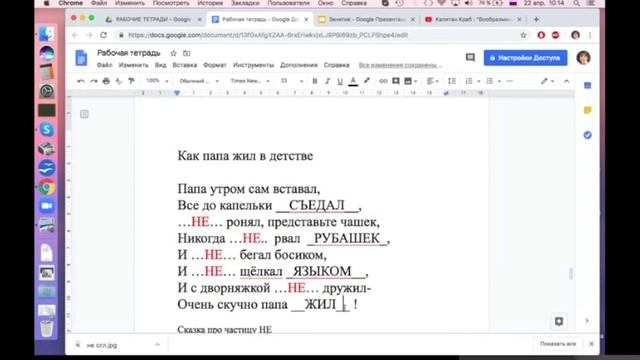This screenshot has height=360, width=640.
Task: Open the downloaded file не сгл.jpg
Action: point(102,345)
